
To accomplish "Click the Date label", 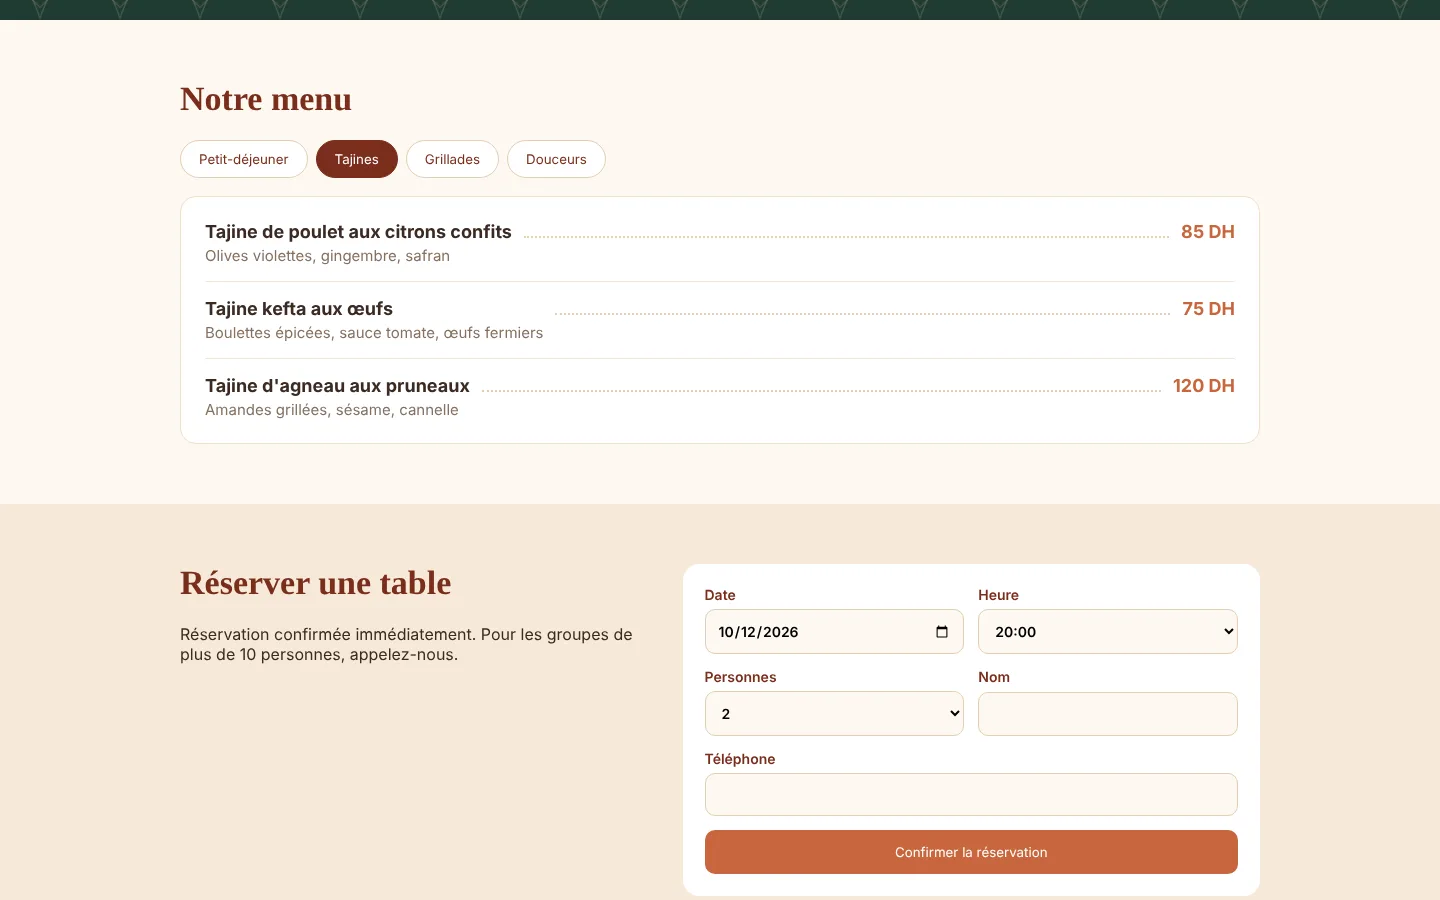I will [720, 595].
